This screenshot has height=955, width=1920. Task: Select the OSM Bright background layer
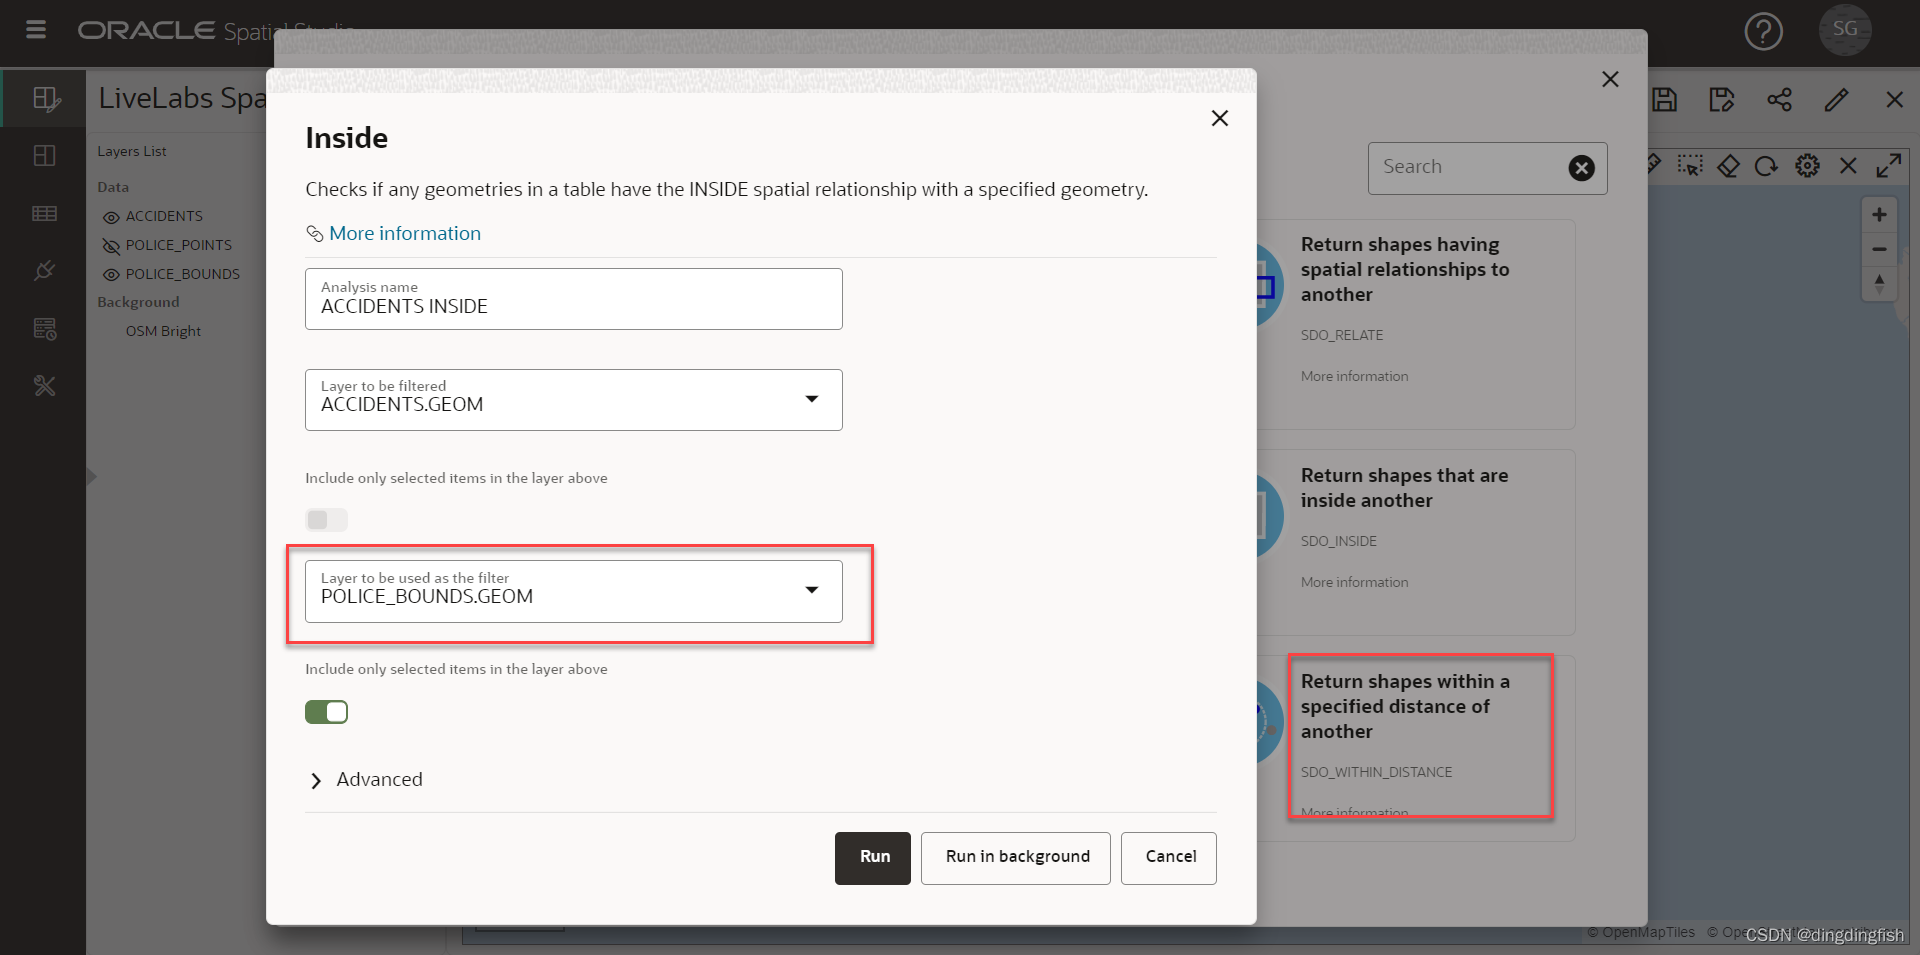[163, 331]
